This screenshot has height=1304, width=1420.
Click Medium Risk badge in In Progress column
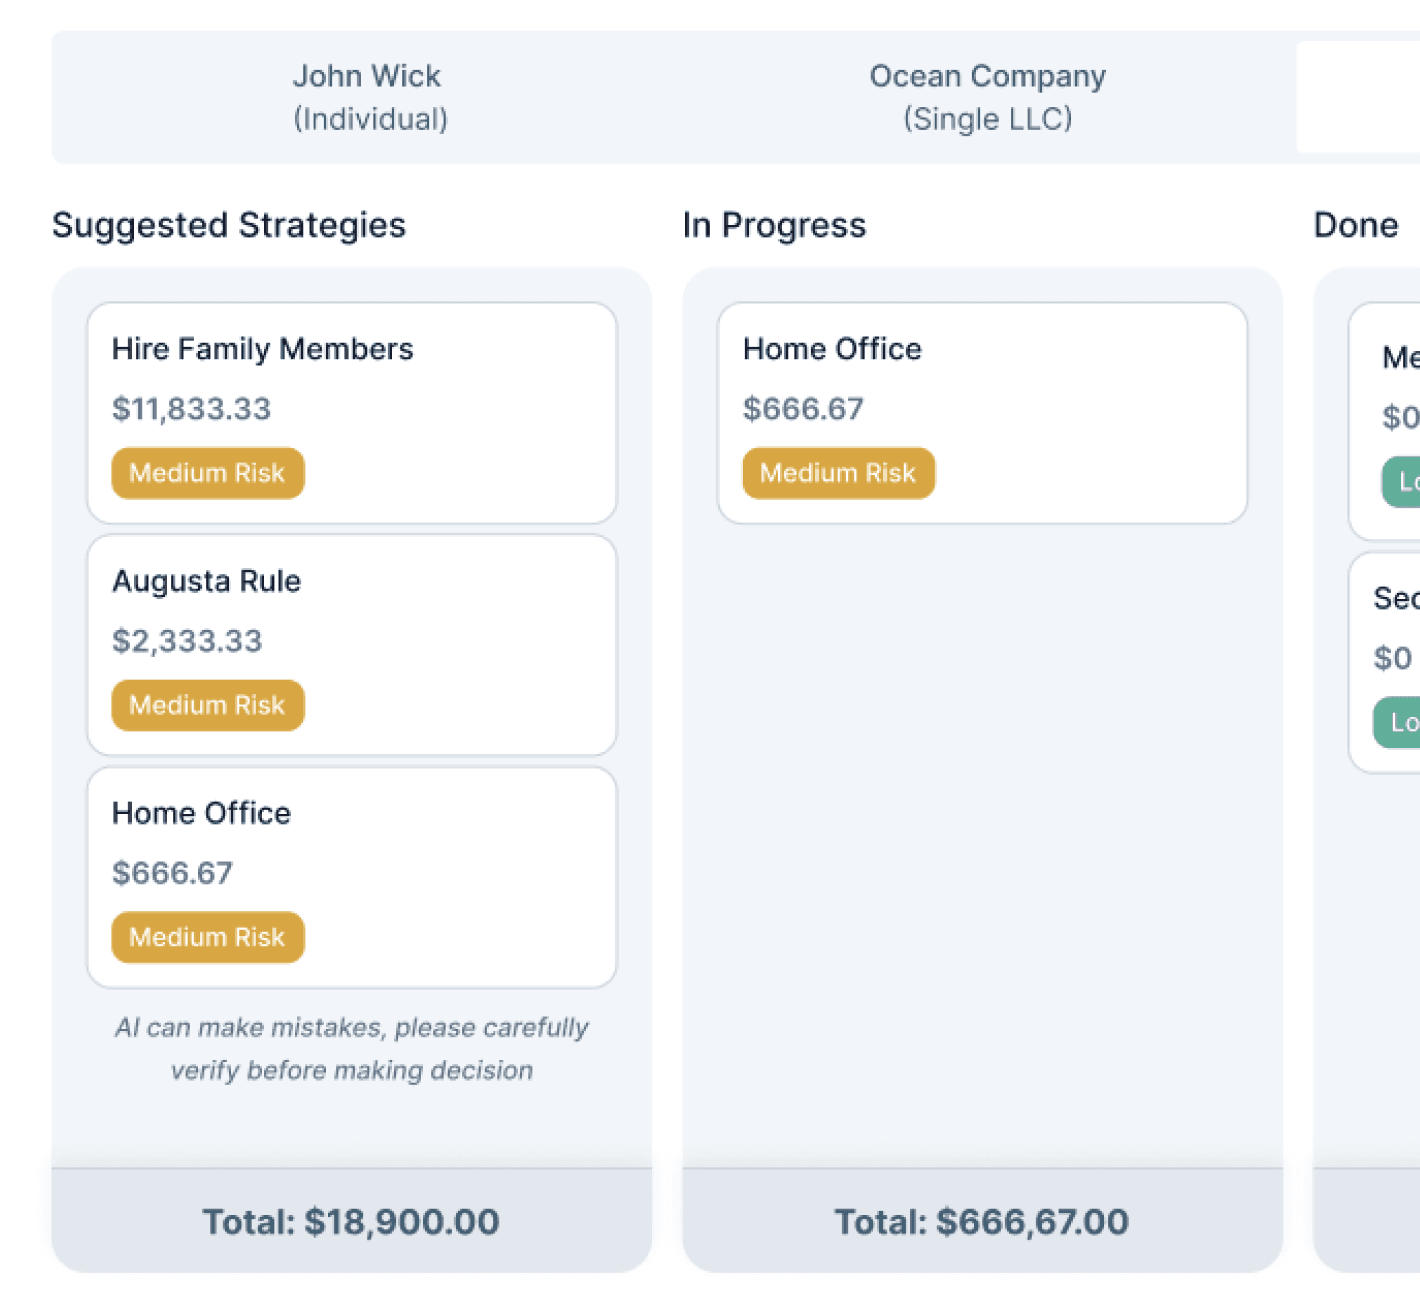[838, 473]
